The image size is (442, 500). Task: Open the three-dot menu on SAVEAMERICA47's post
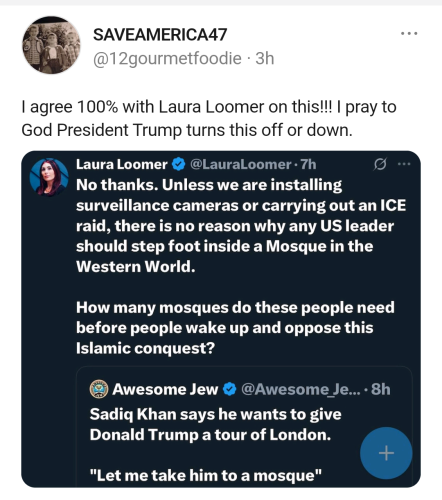pyautogui.click(x=409, y=33)
